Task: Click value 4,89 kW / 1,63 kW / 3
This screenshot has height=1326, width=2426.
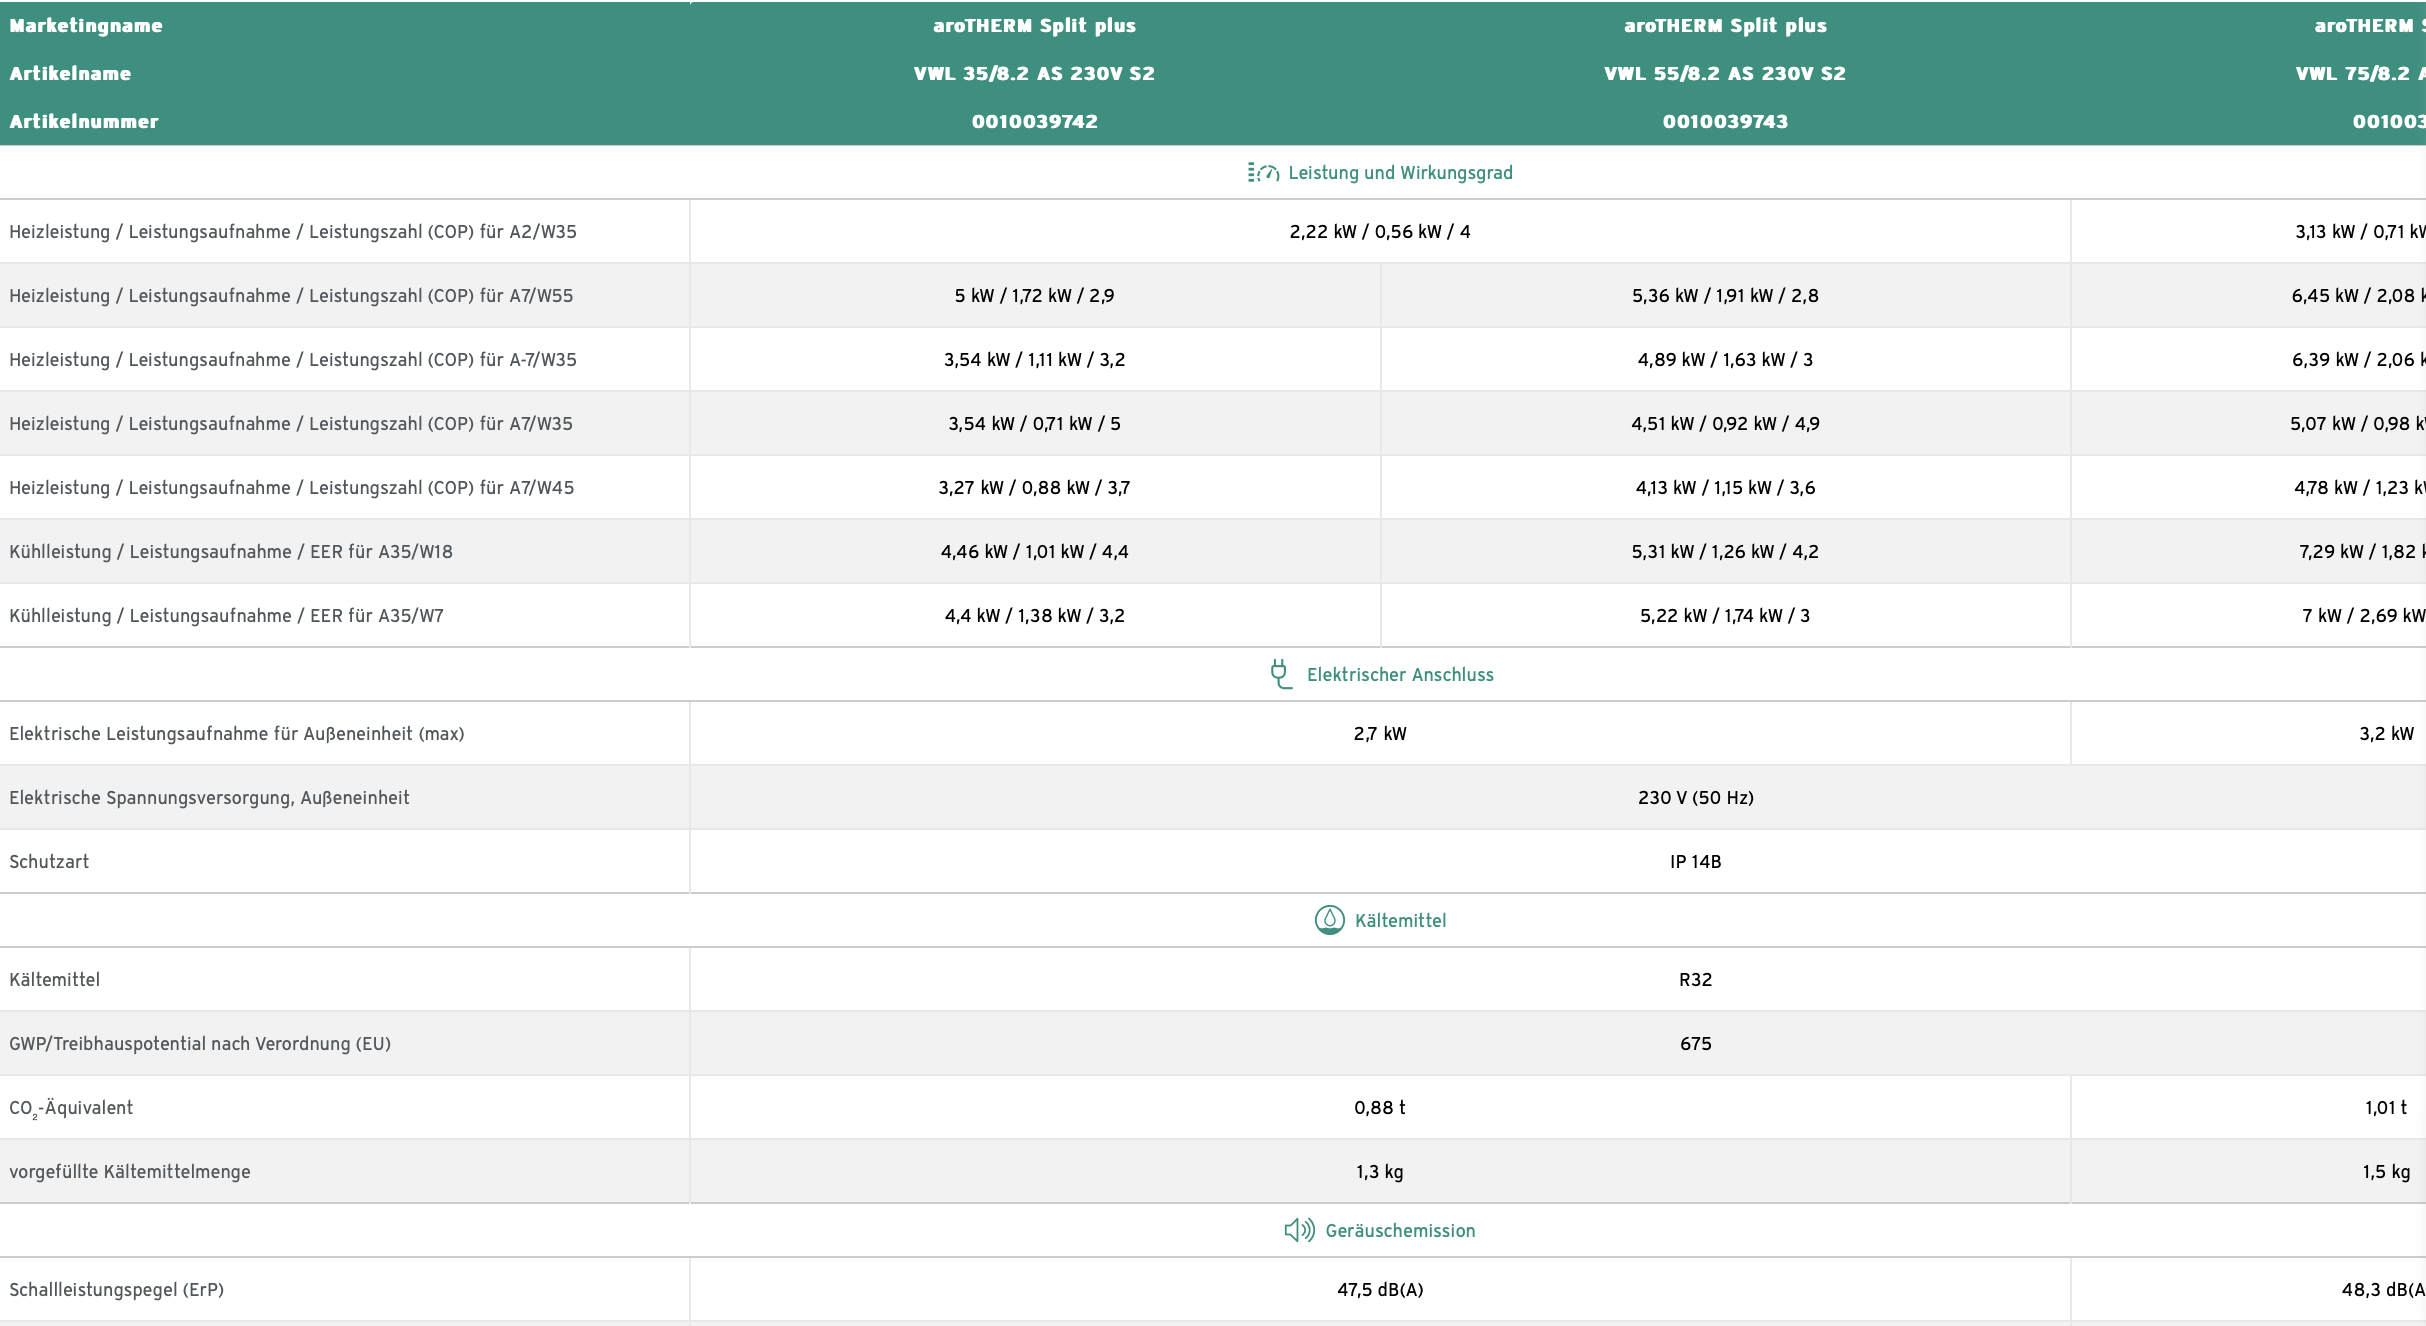Action: 1725,360
